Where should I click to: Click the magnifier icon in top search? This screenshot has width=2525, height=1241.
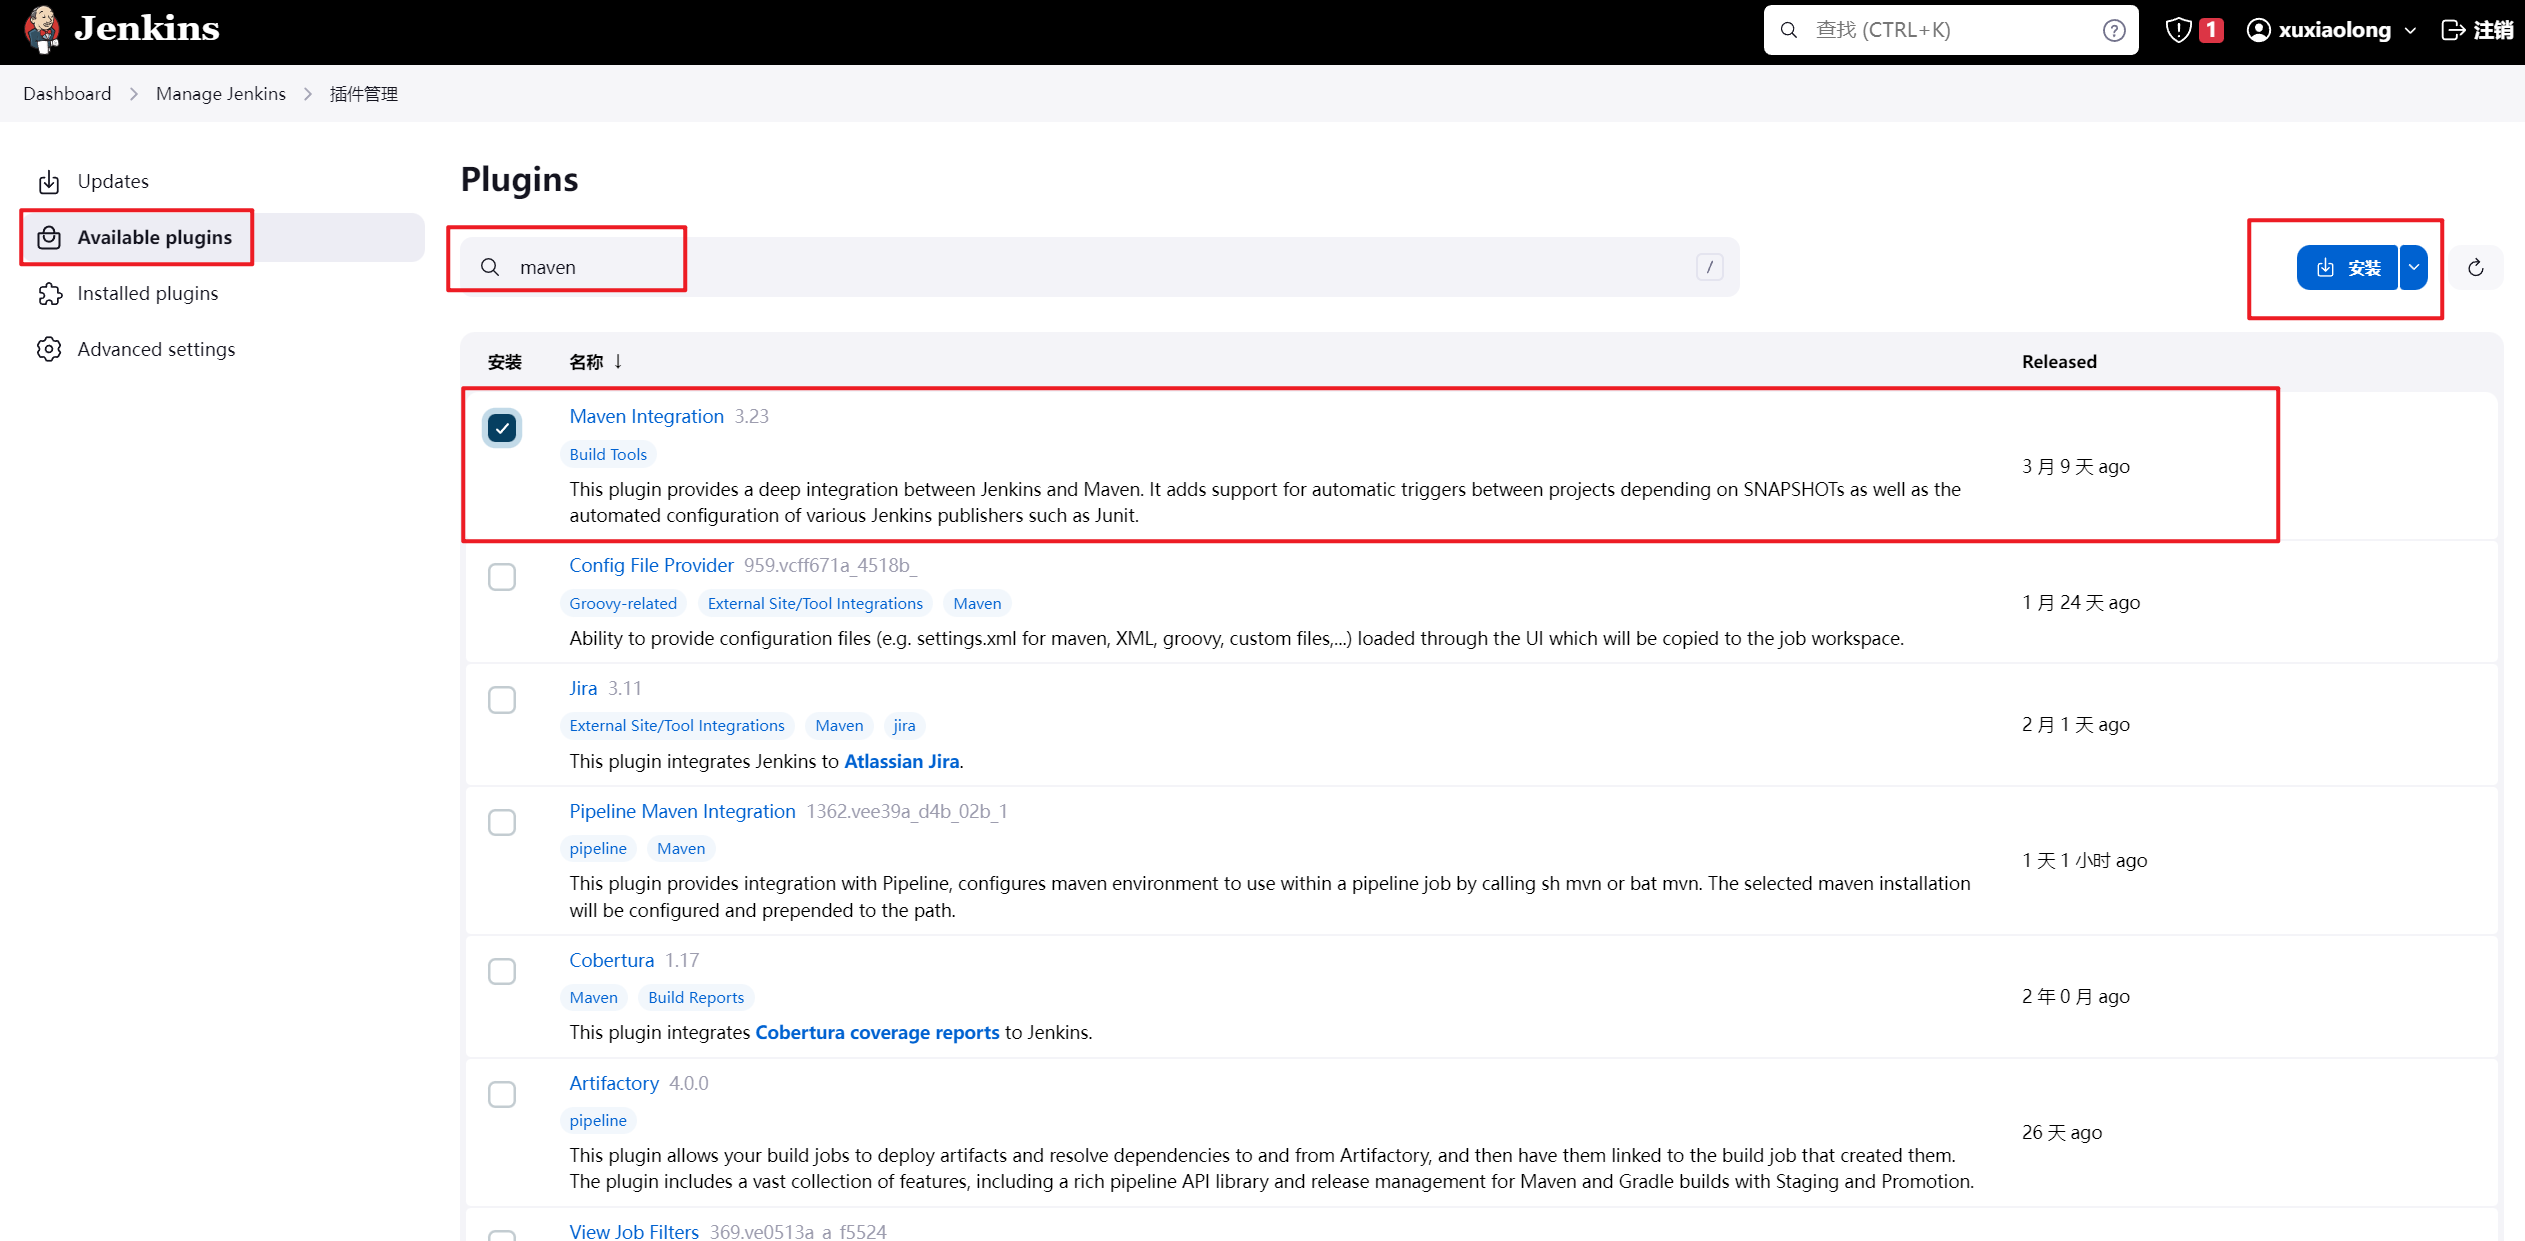[x=1790, y=30]
